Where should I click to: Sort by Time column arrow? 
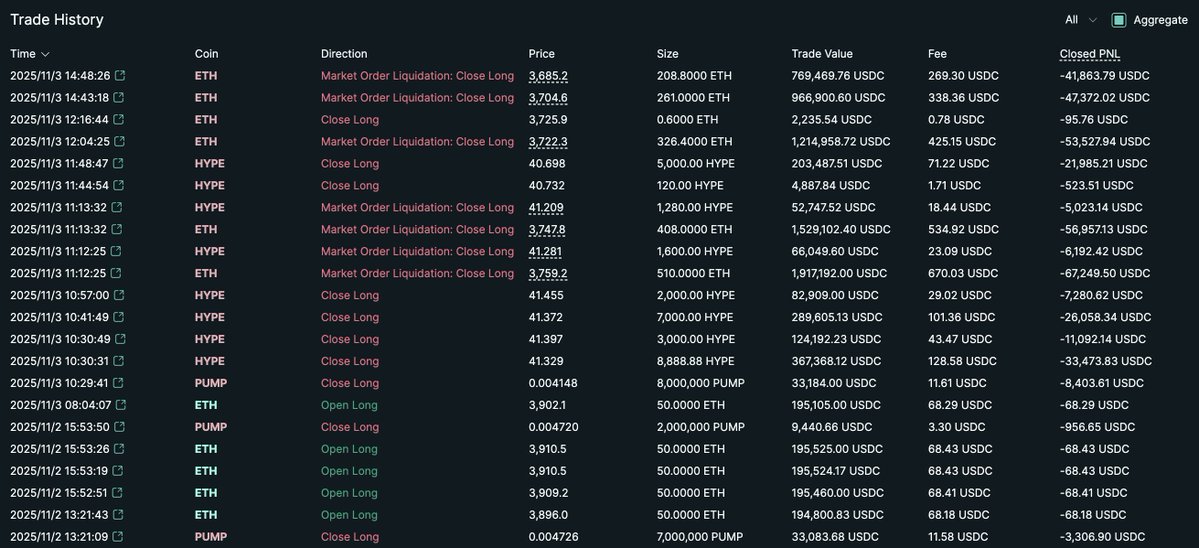pos(45,54)
